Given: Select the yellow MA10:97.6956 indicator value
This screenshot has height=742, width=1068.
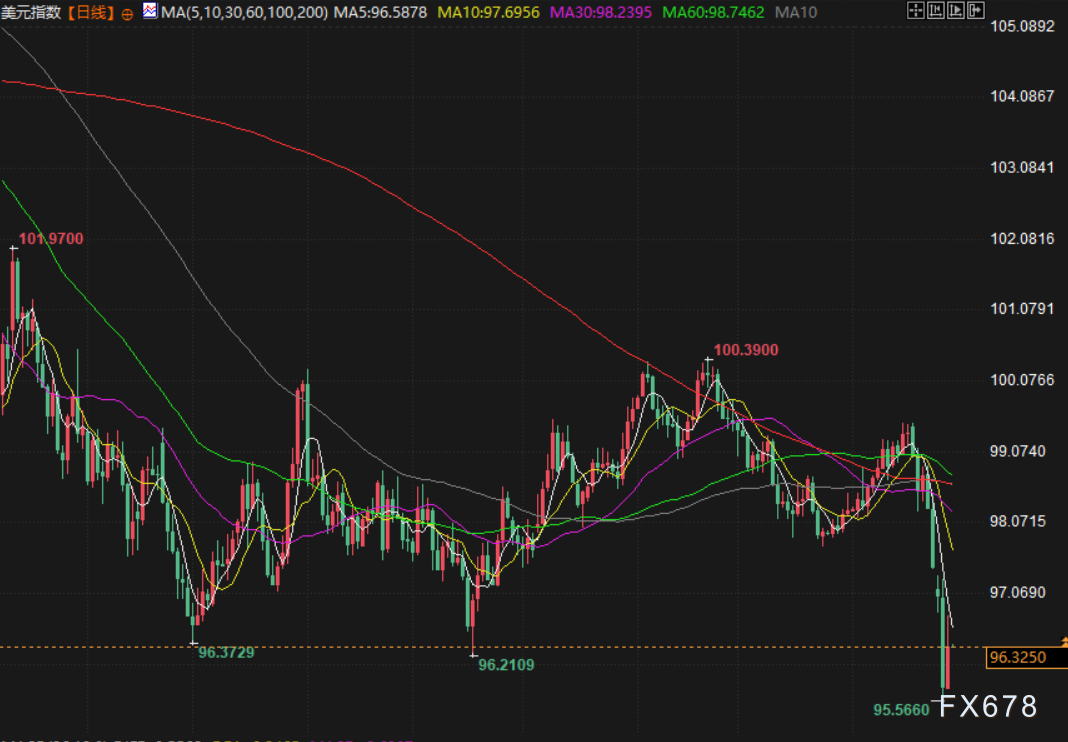Looking at the screenshot, I should coord(488,13).
